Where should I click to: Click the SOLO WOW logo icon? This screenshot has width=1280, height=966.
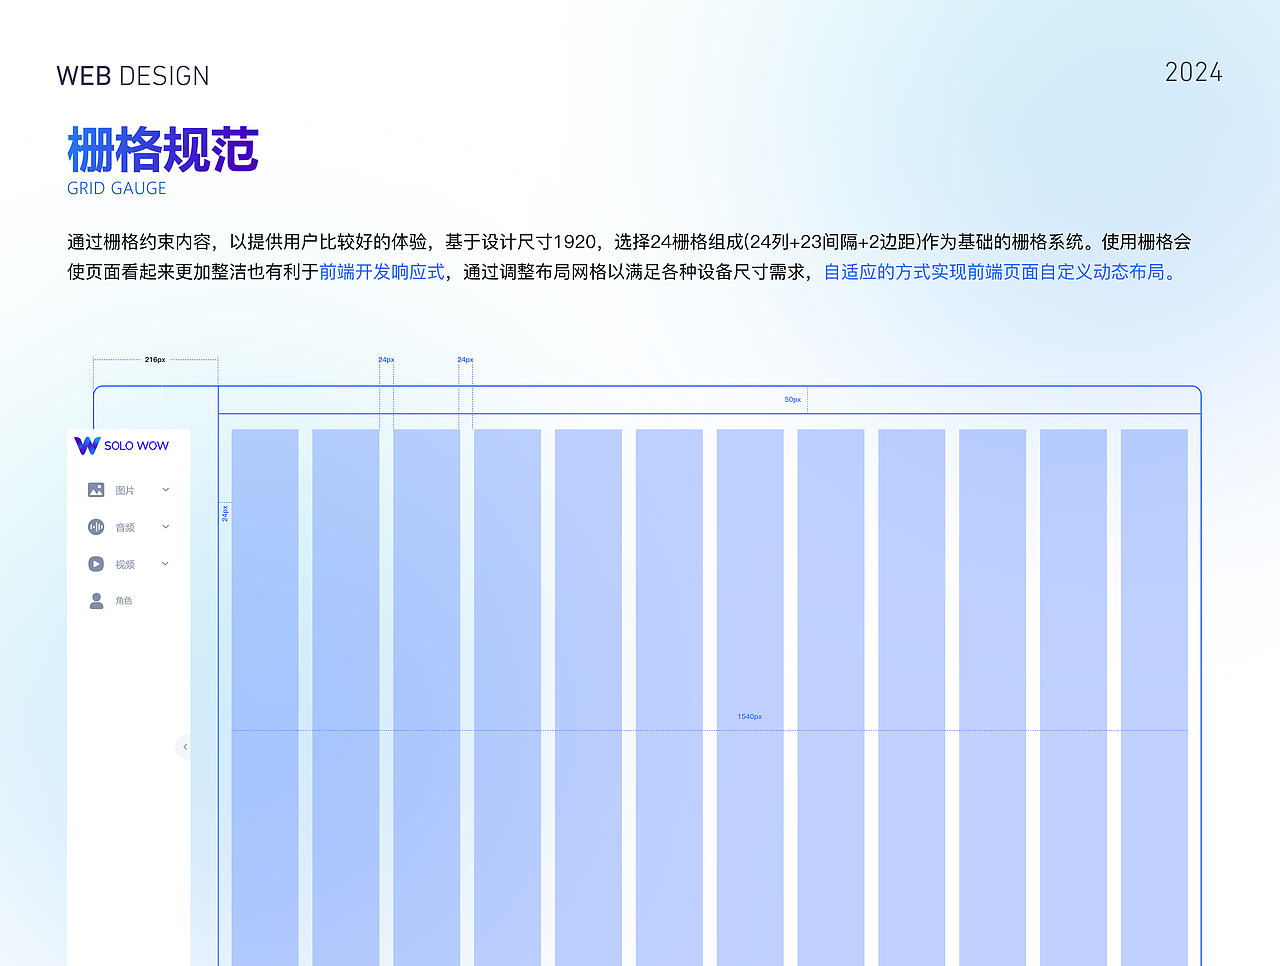click(87, 445)
